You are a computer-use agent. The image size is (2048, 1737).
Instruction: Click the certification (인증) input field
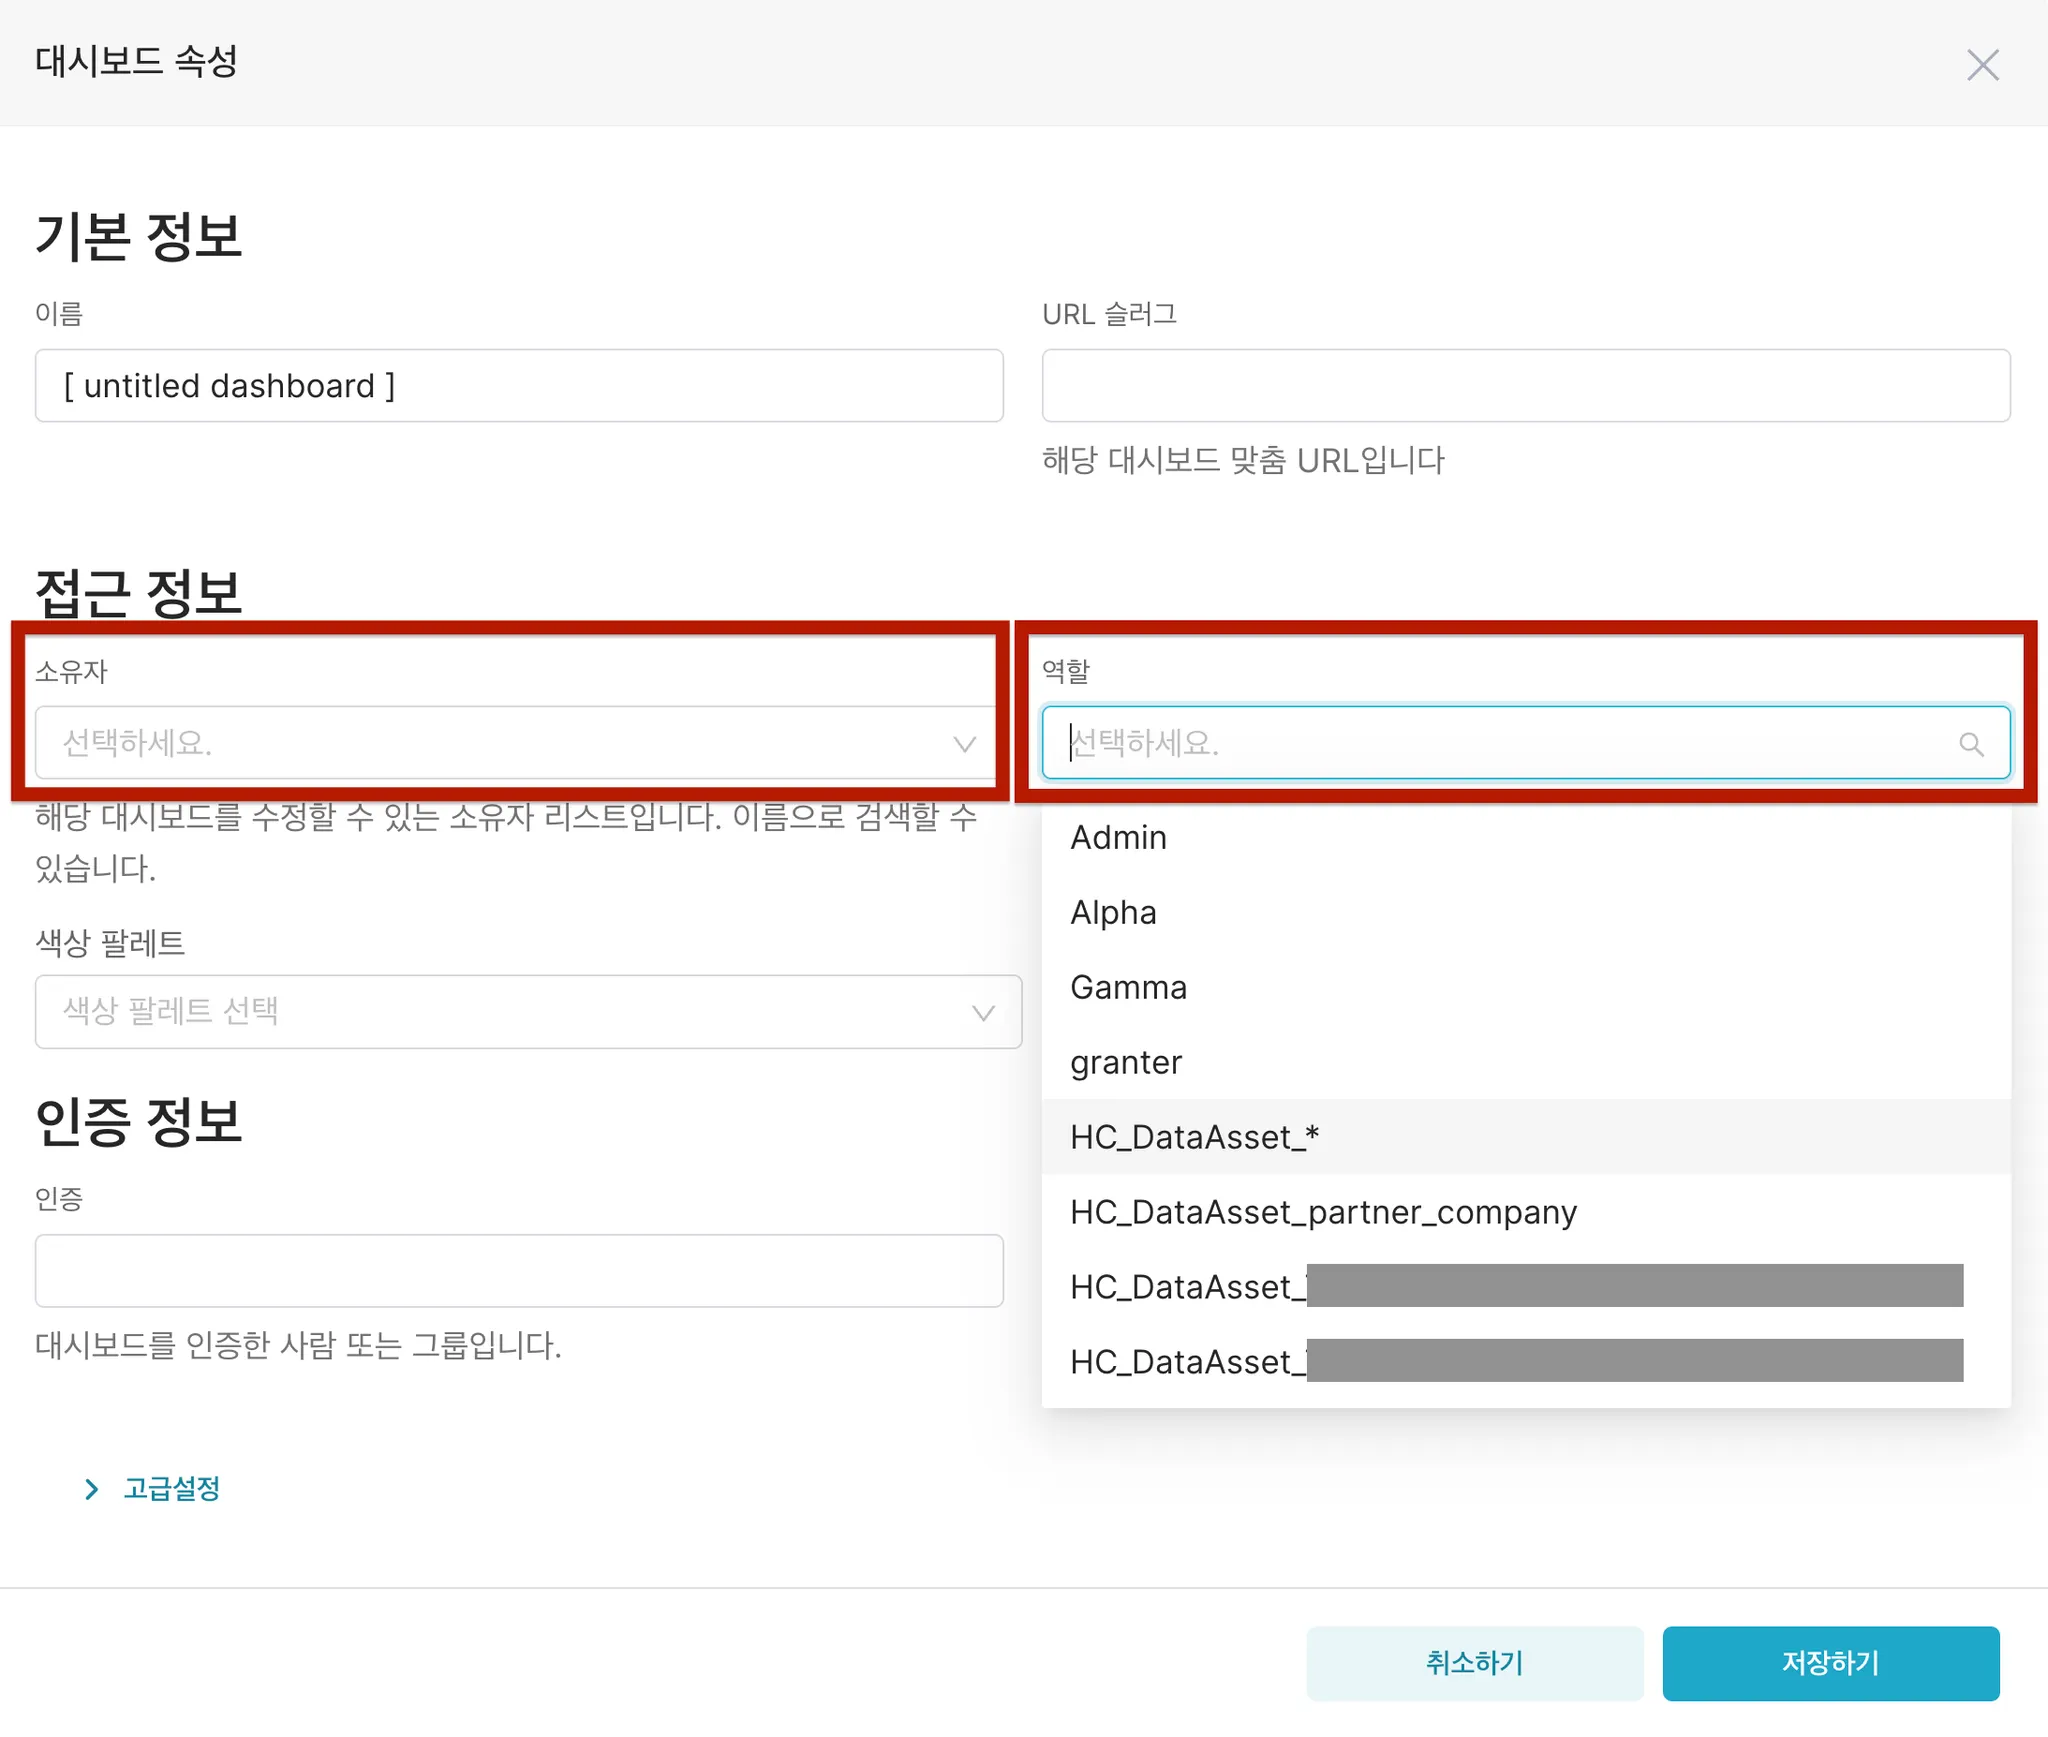point(518,1271)
